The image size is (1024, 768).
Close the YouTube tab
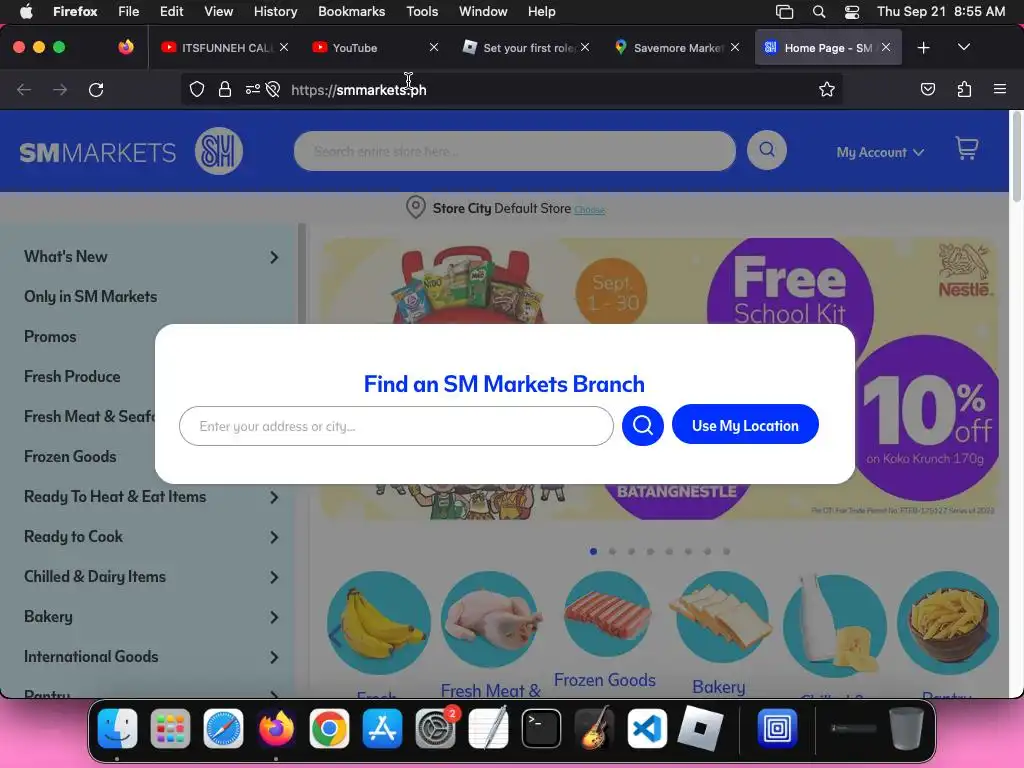click(434, 47)
